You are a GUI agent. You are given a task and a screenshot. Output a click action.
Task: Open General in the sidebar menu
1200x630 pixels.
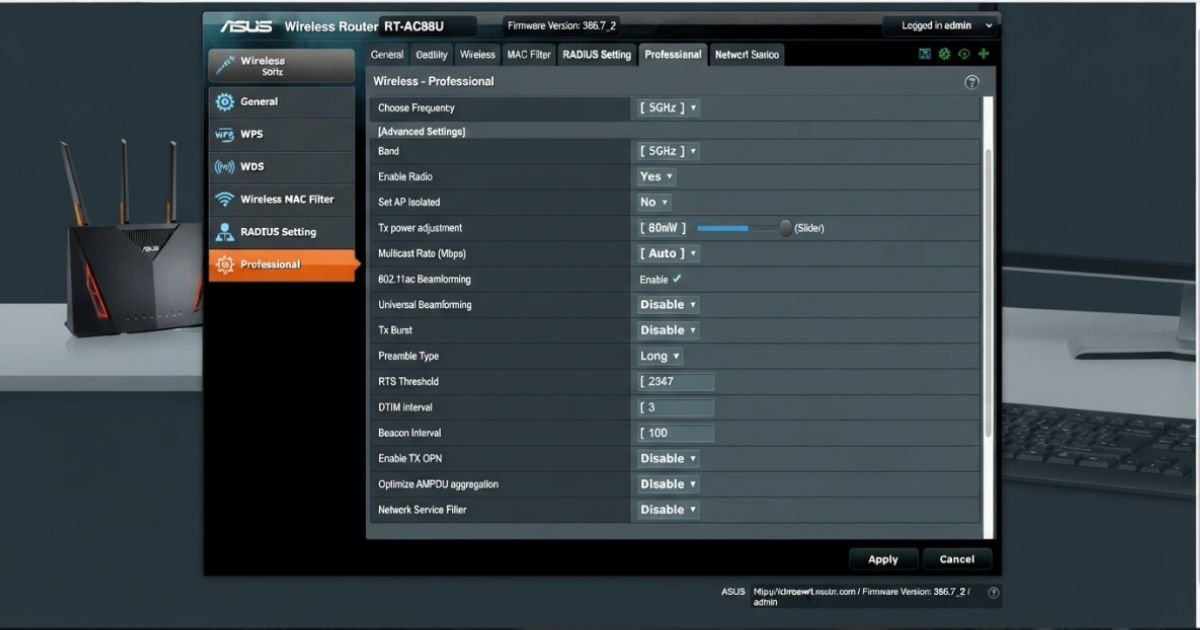(282, 102)
